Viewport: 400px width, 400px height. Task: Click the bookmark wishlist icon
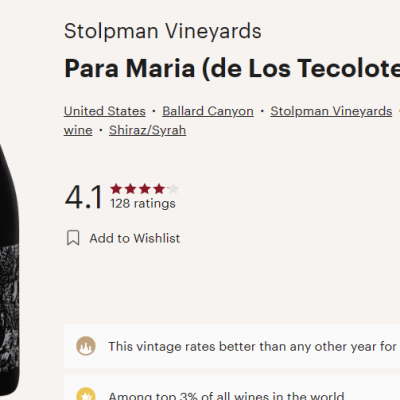[73, 238]
